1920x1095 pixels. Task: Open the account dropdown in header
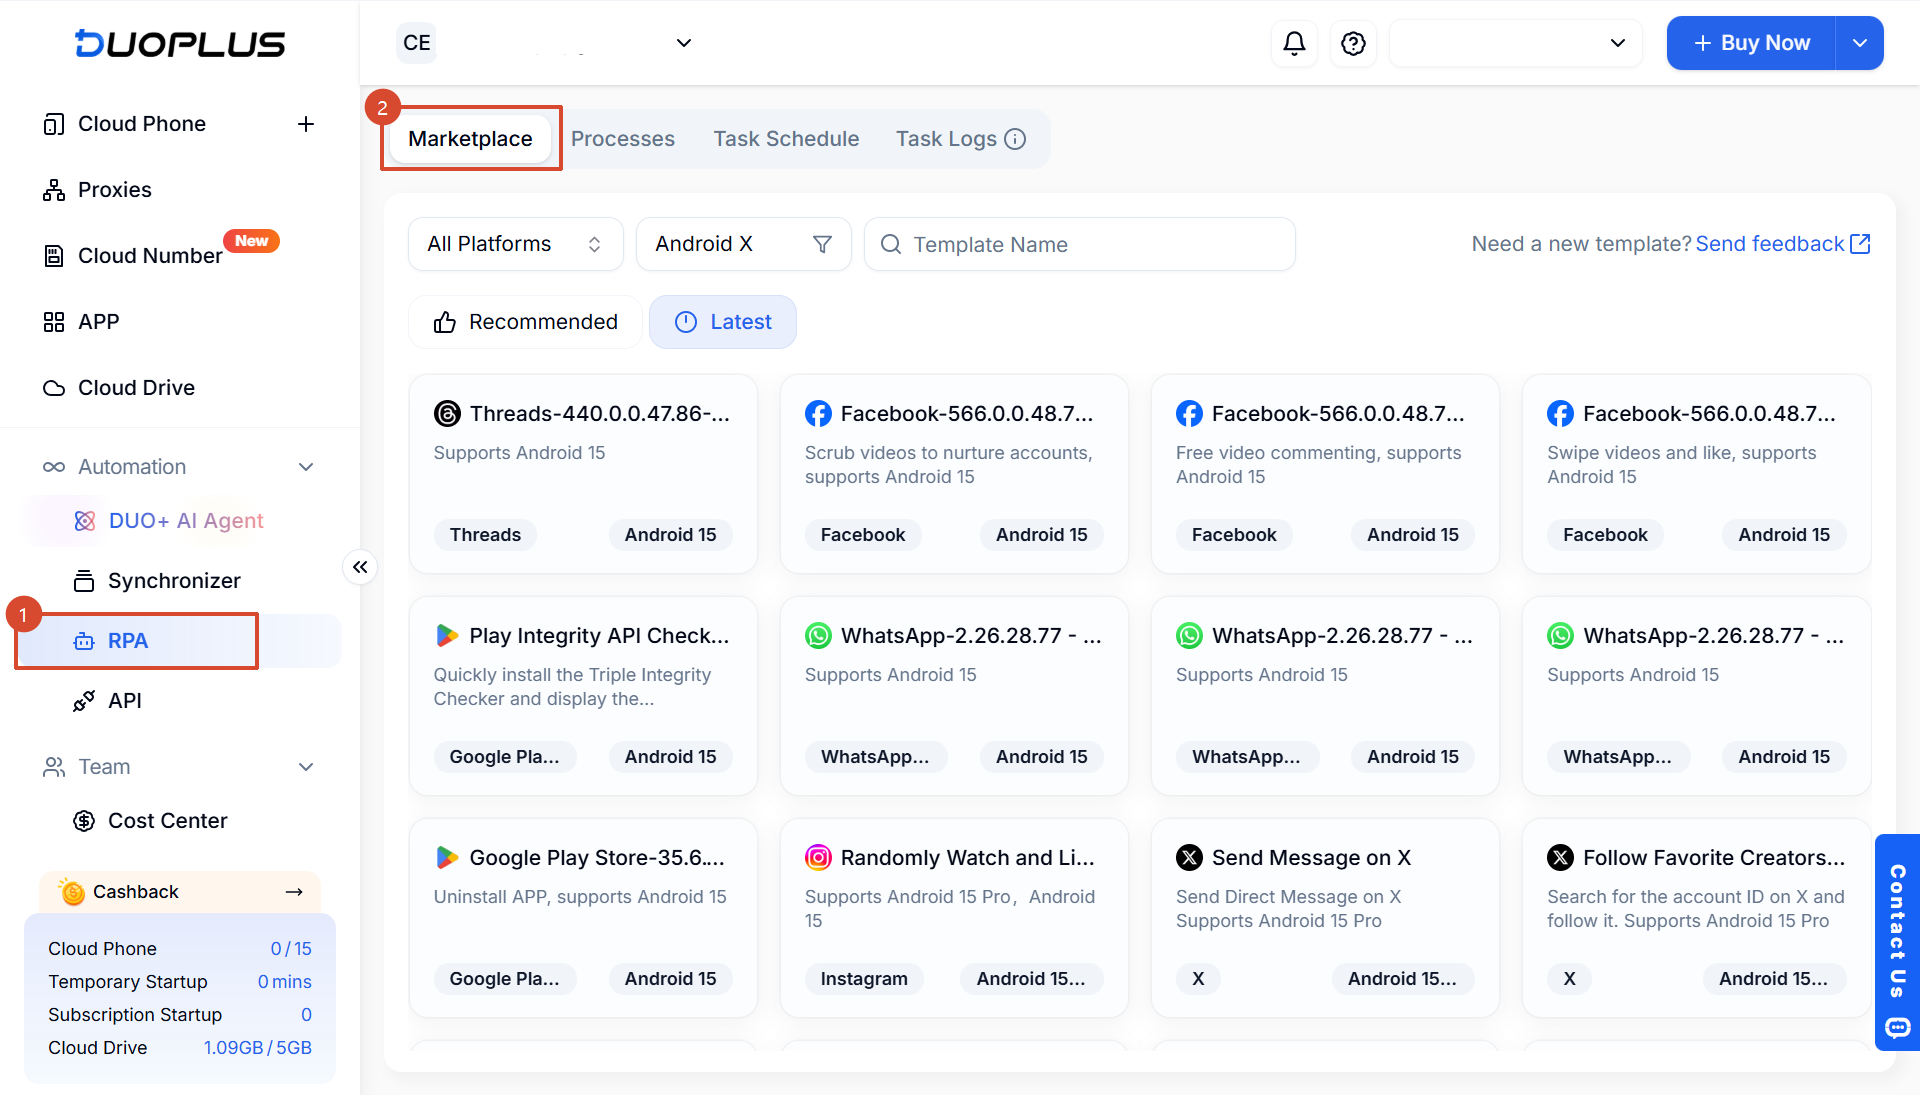1515,43
